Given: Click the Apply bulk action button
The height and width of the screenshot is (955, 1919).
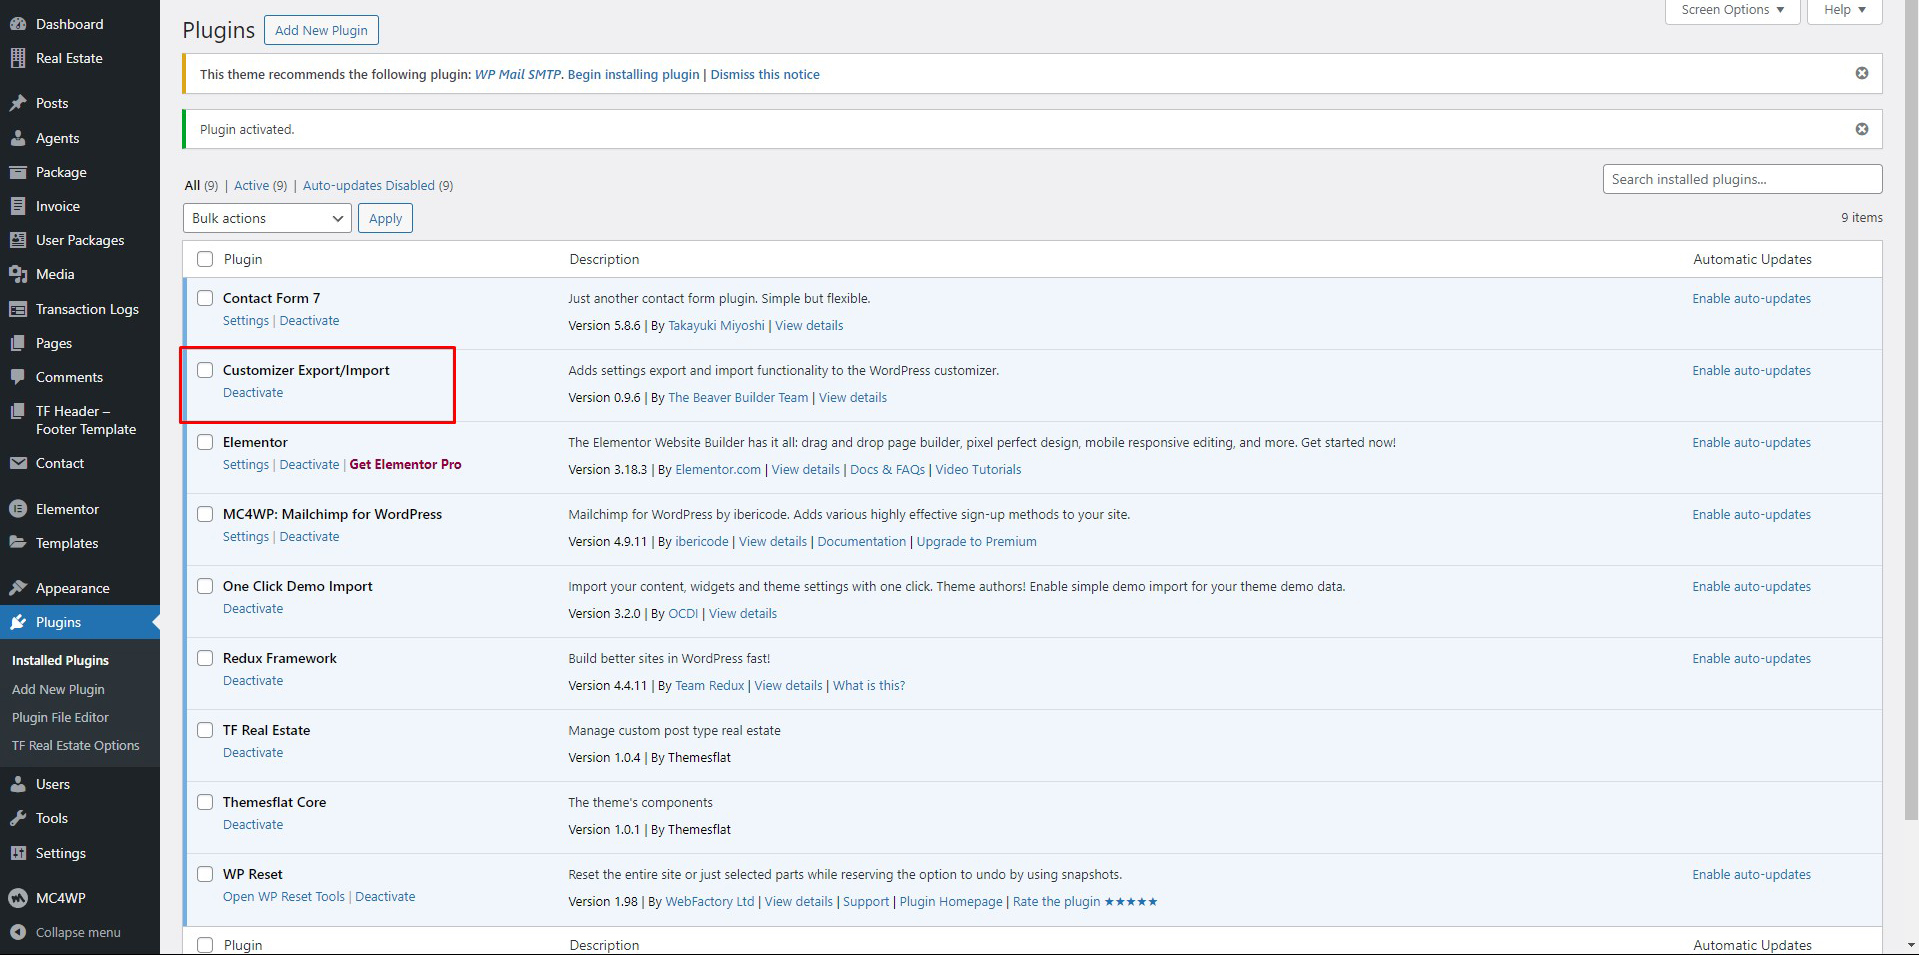Looking at the screenshot, I should (385, 218).
